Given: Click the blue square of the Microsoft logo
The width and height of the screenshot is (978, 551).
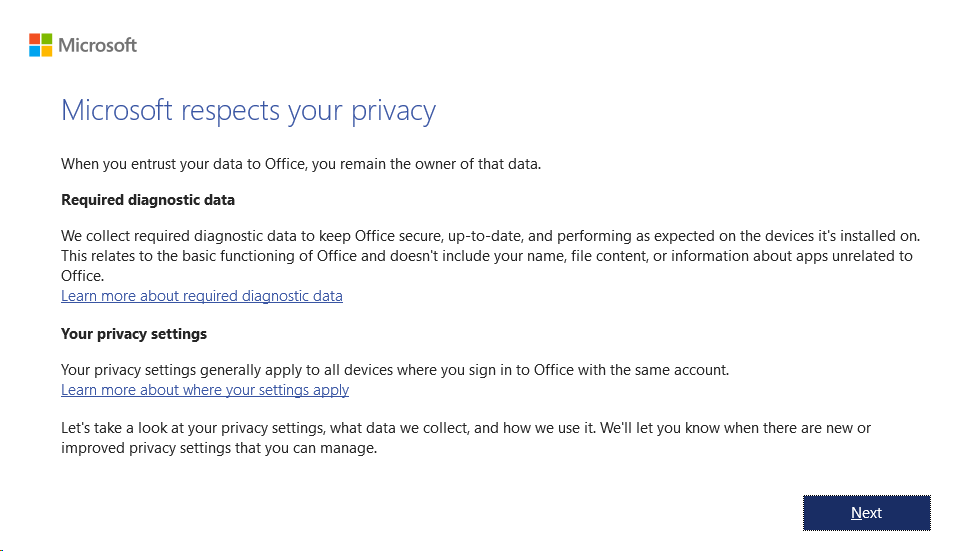Looking at the screenshot, I should 34,51.
